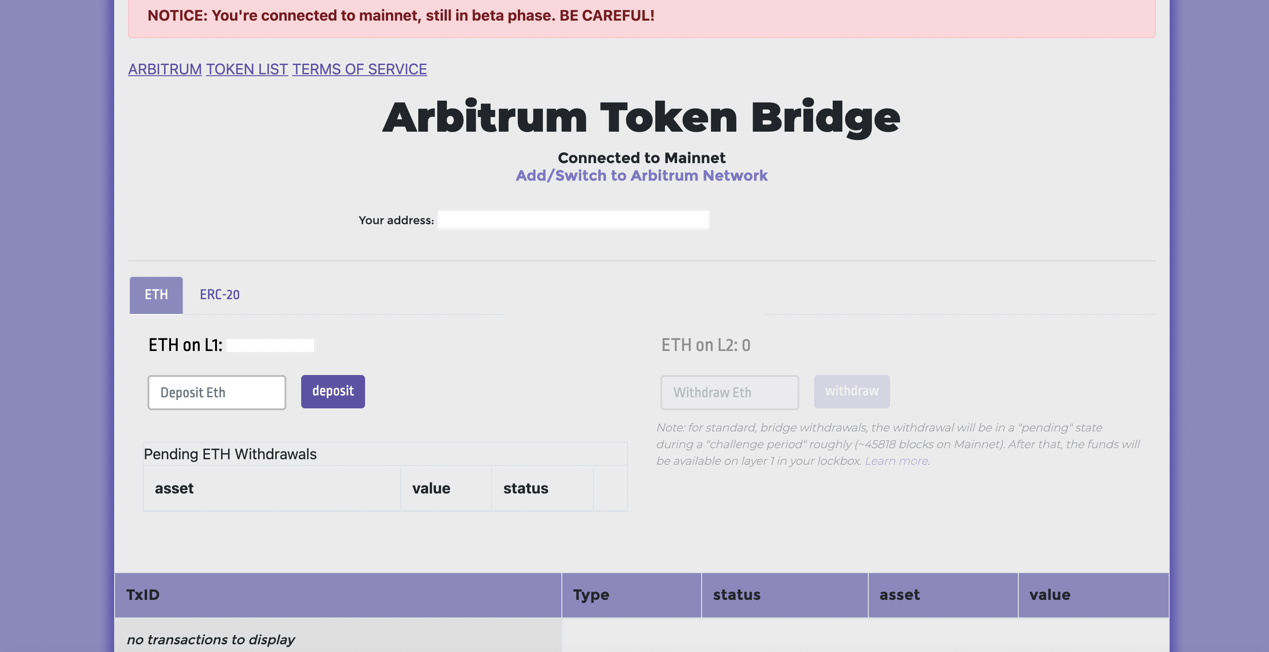Click the TxID column header
This screenshot has width=1269, height=652.
(143, 595)
